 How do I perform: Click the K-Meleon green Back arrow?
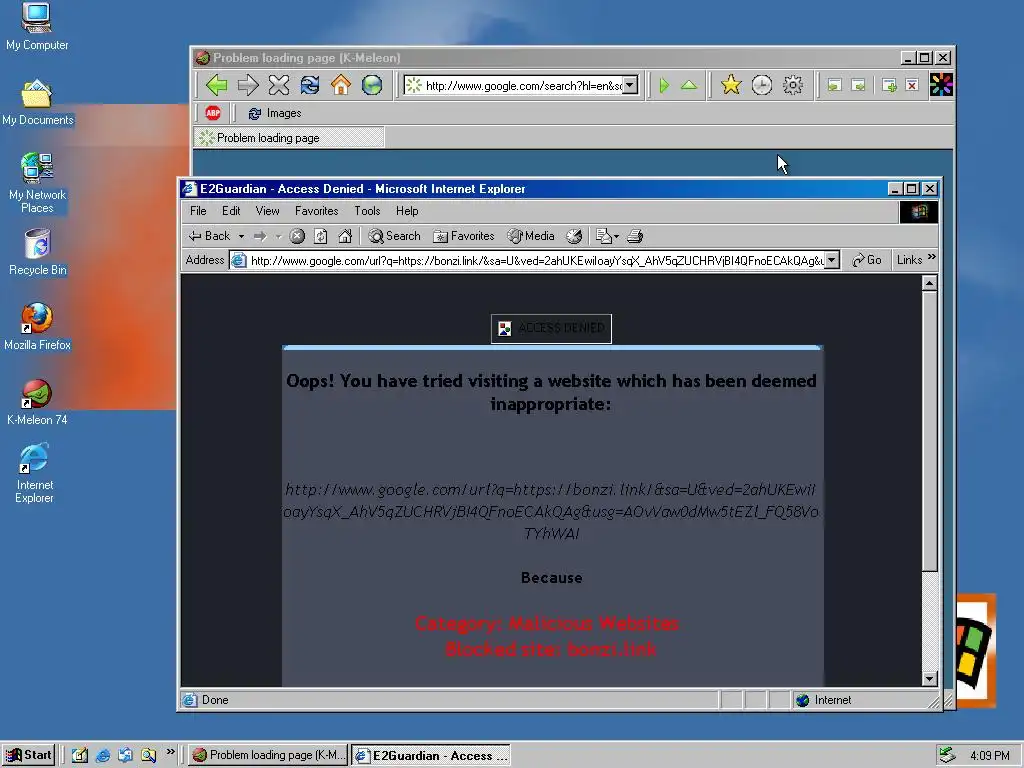click(216, 85)
